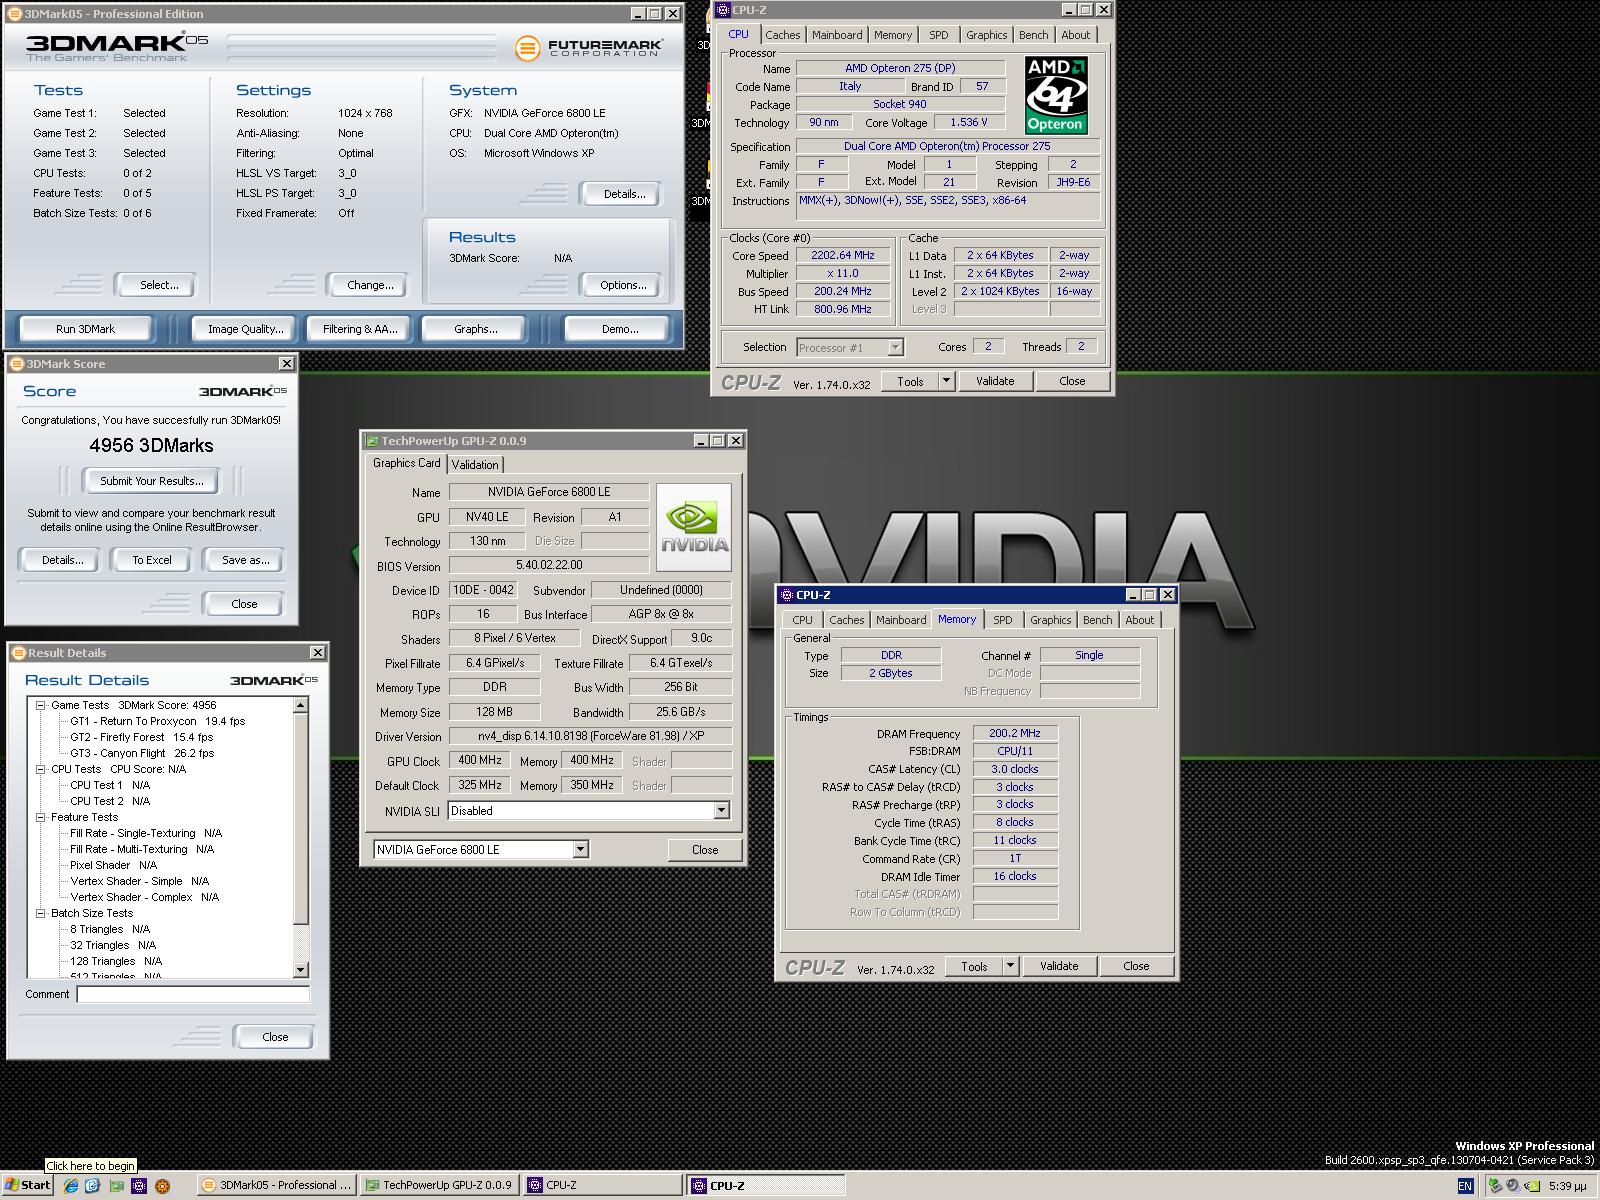This screenshot has height=1200, width=1600.
Task: Open Tools dropdown arrow in CPU-Z Memory window
Action: [1010, 966]
